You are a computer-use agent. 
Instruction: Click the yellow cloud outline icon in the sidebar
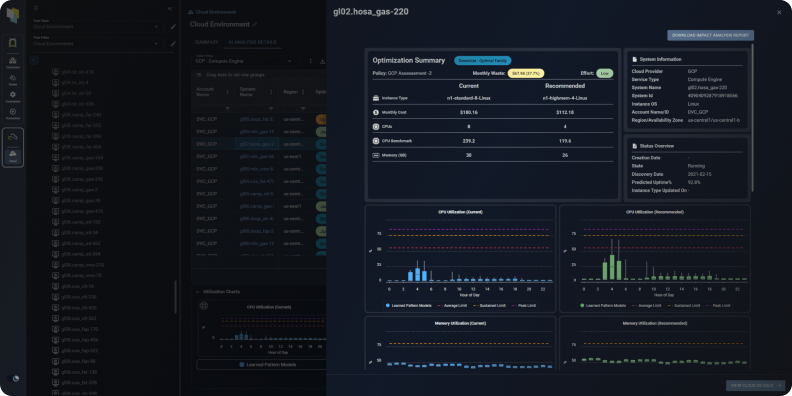[13, 137]
